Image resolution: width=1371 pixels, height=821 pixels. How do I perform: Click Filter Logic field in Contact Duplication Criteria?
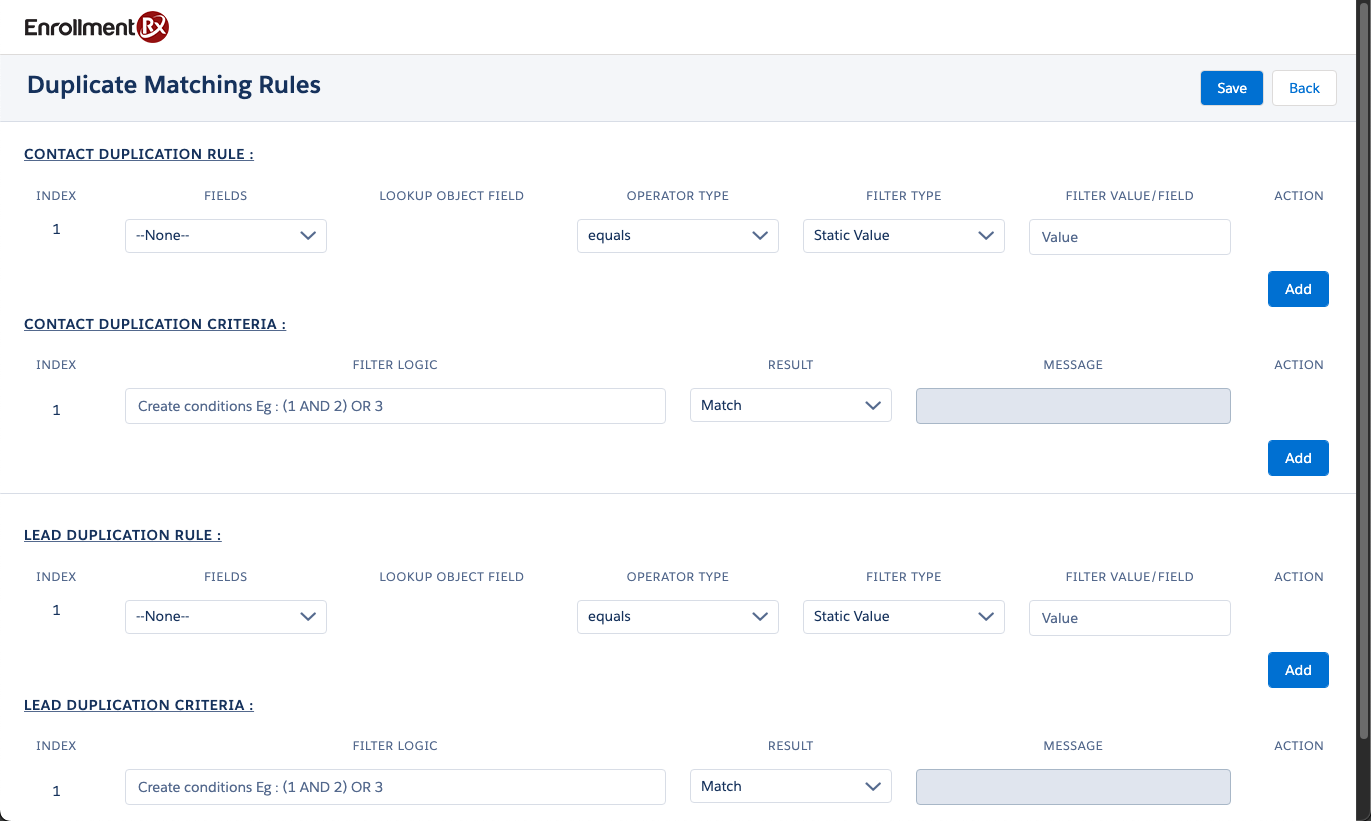point(395,406)
